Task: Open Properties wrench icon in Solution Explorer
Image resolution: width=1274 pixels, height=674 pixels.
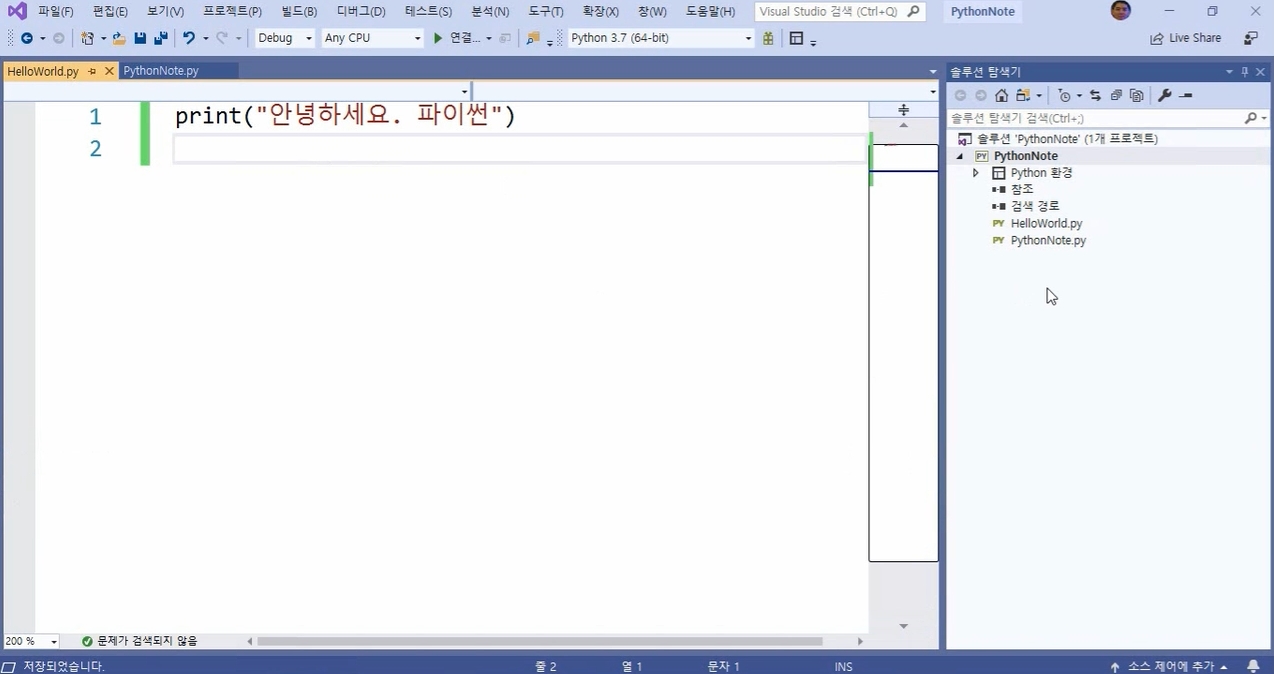Action: coord(1164,95)
